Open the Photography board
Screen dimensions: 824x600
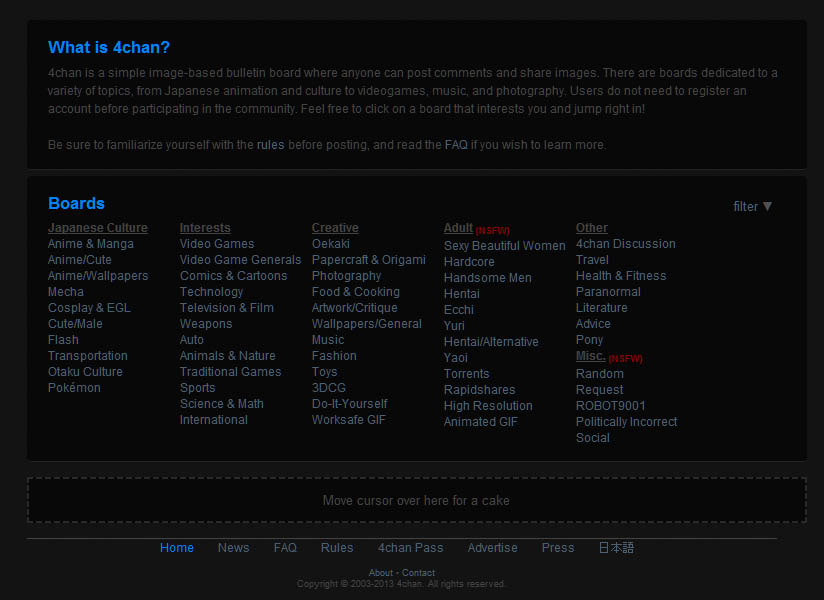(346, 276)
